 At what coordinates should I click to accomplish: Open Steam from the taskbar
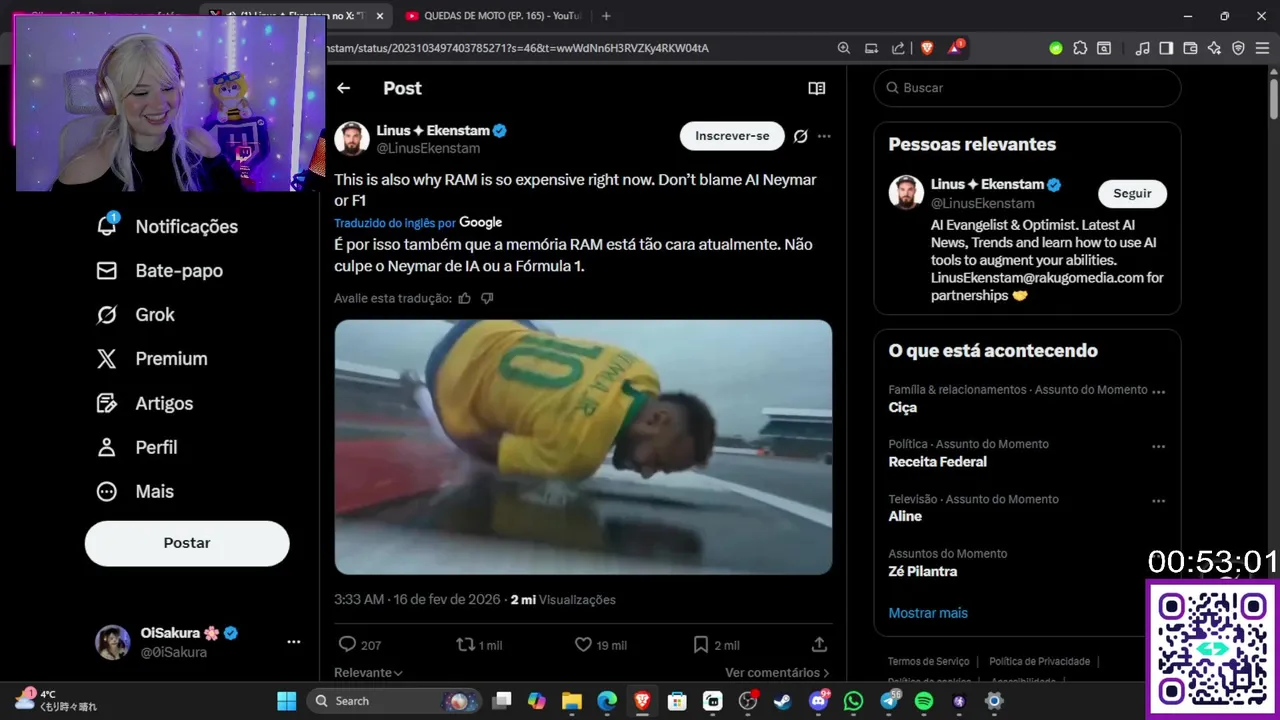(782, 701)
